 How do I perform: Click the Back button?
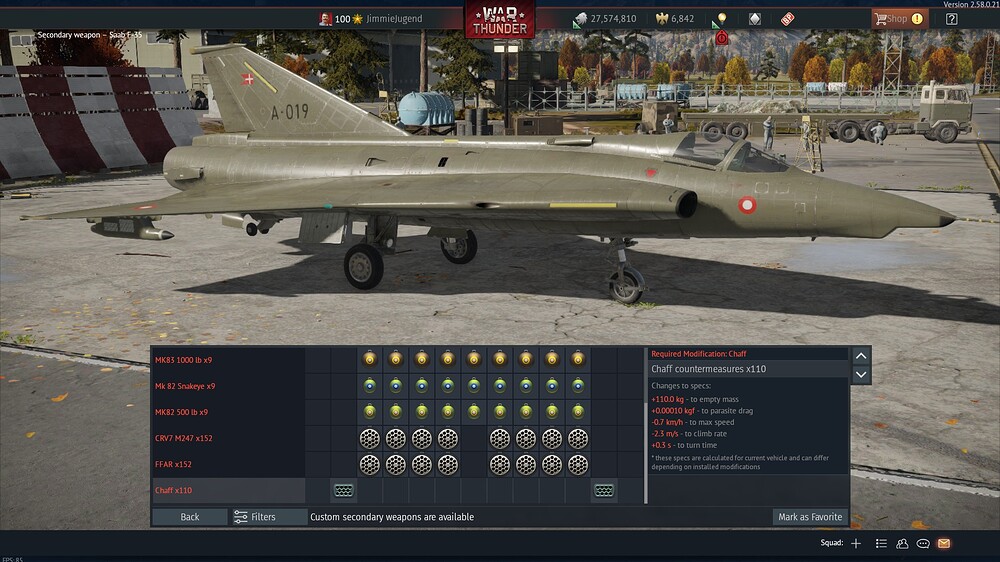point(189,517)
